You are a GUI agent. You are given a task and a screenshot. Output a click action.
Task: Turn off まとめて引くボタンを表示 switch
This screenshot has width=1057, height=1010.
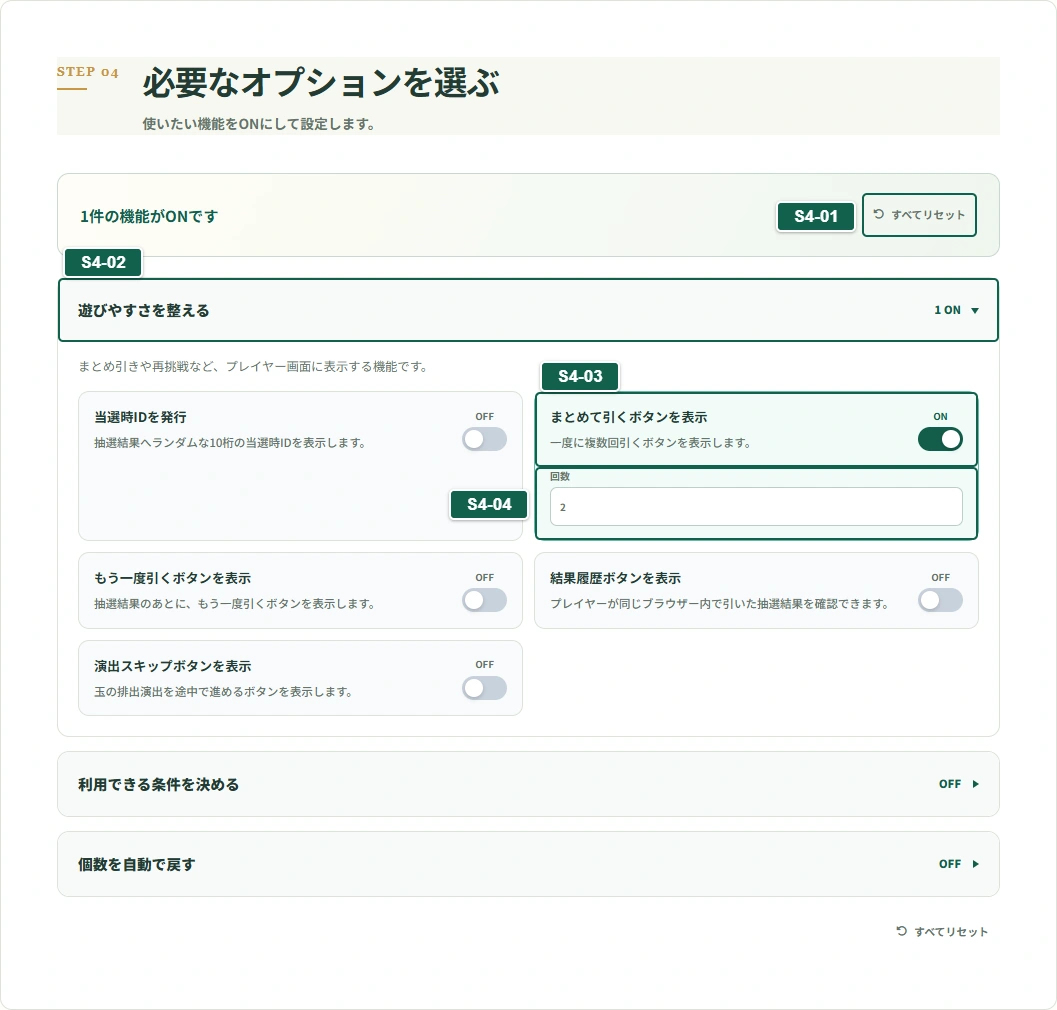coord(940,439)
